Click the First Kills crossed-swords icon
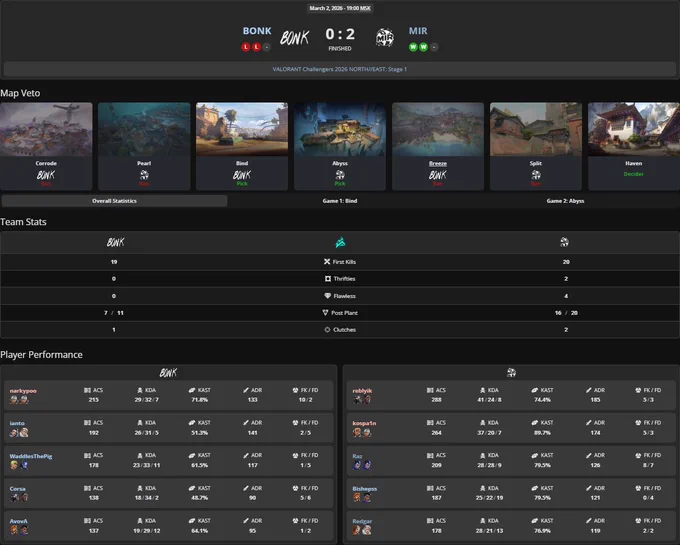This screenshot has height=545, width=680. pyautogui.click(x=327, y=262)
